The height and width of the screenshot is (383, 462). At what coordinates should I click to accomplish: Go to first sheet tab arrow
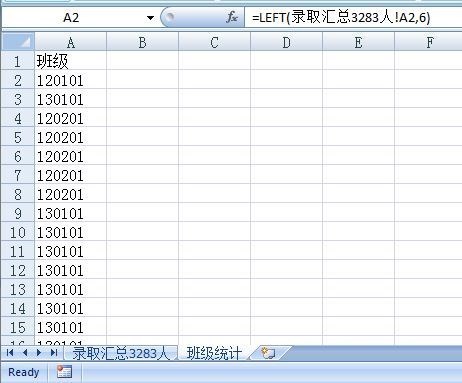tap(10, 353)
